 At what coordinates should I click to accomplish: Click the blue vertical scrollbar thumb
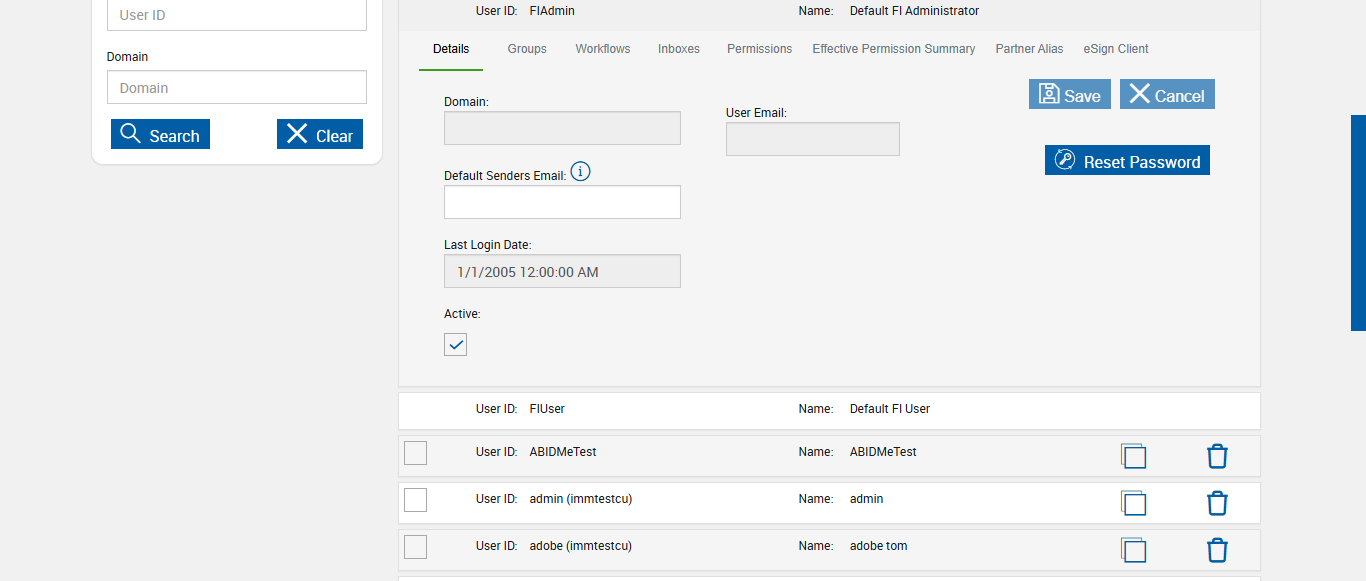click(x=1358, y=222)
